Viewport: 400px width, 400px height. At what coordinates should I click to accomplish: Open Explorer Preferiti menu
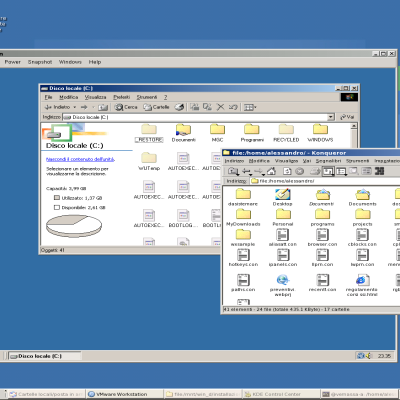122,97
